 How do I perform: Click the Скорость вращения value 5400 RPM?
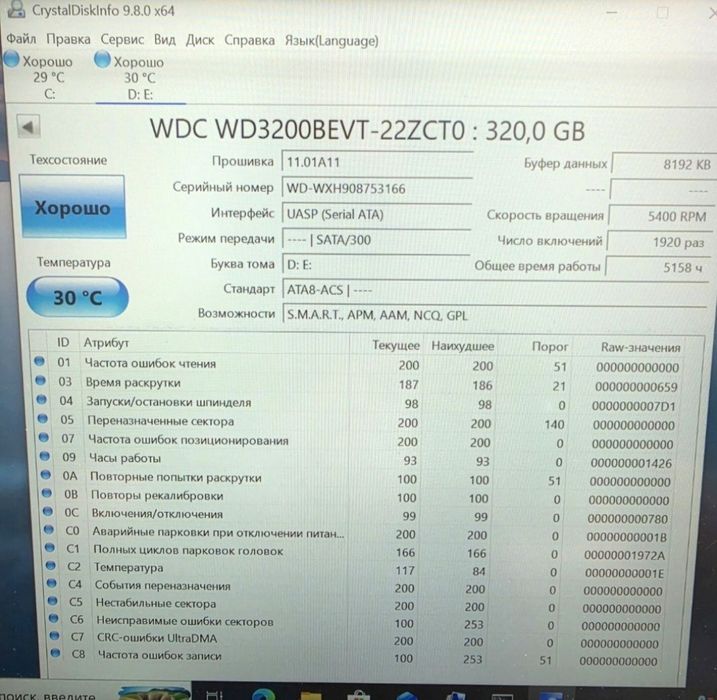click(x=662, y=216)
